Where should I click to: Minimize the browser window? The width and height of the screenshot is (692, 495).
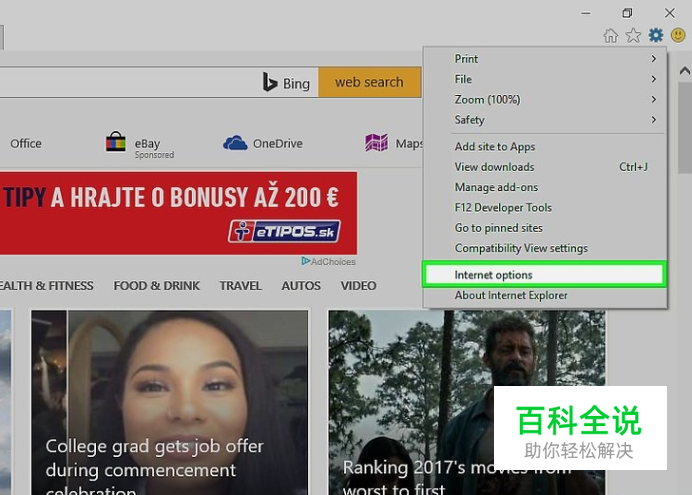coord(586,13)
